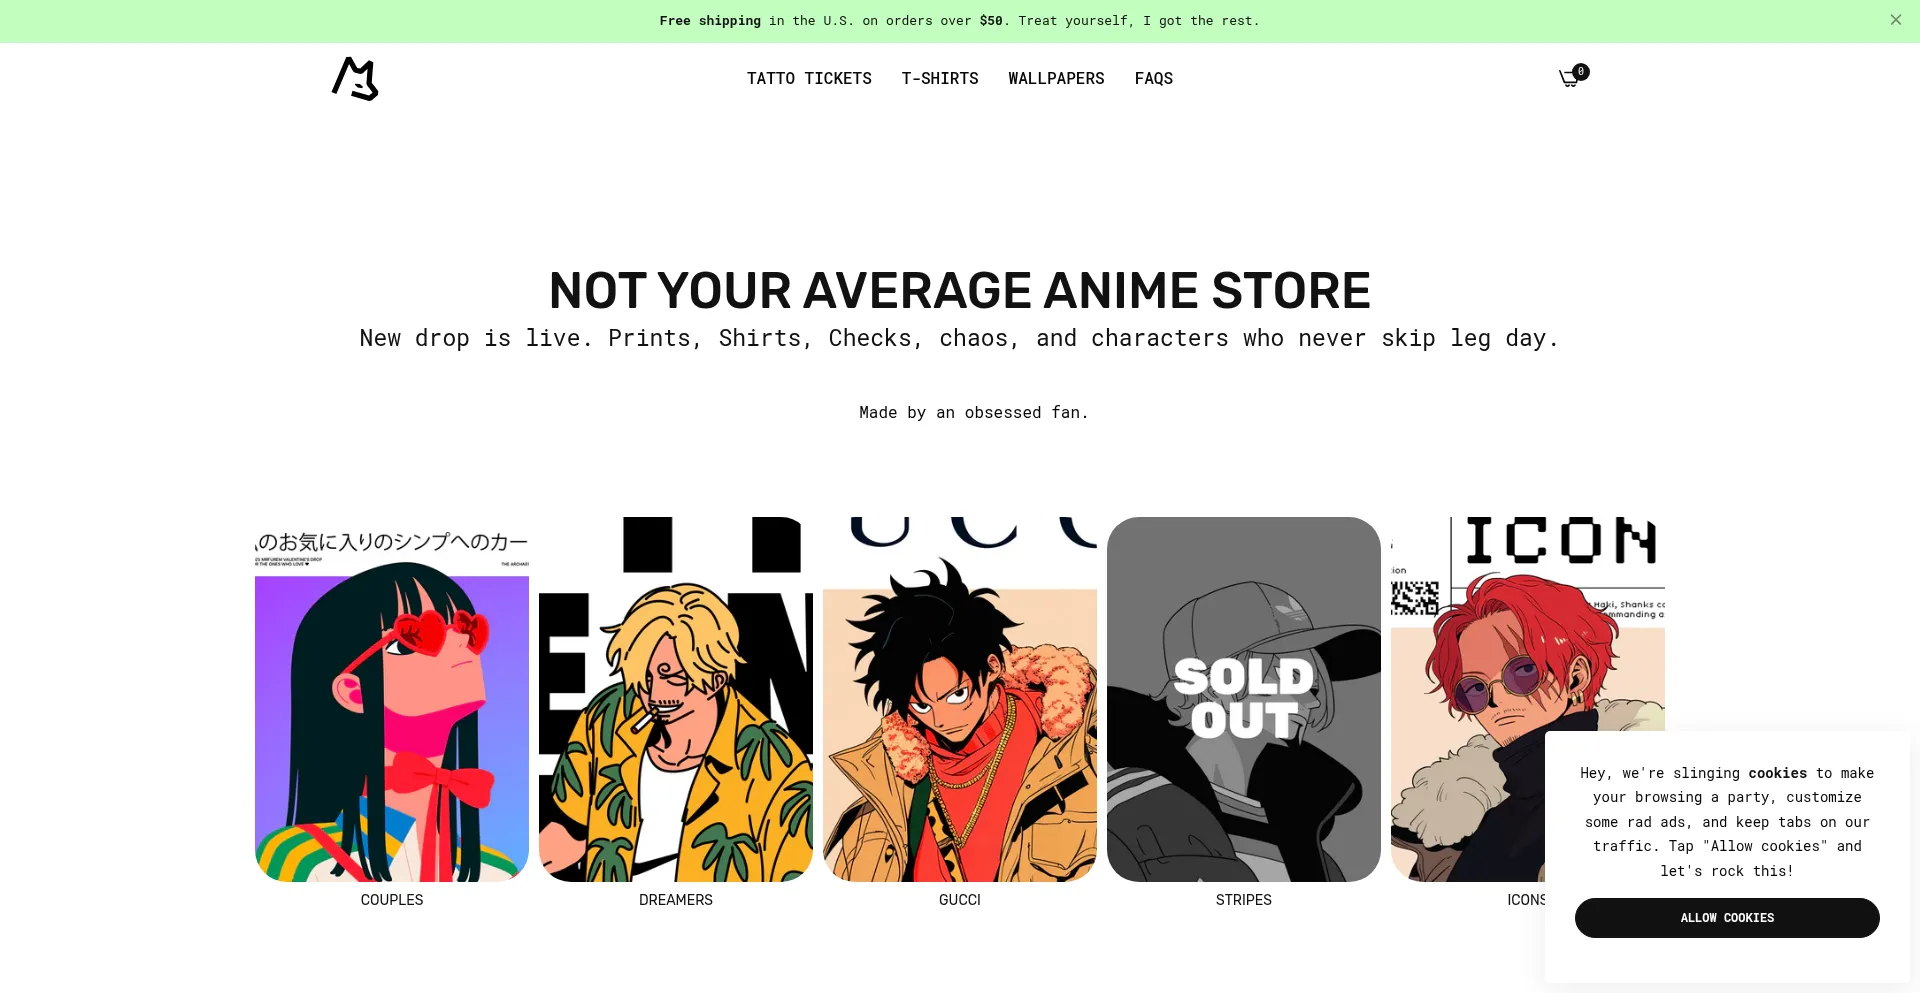Open the Wallpapers section
Screen dimensions: 1920x993
1056,78
